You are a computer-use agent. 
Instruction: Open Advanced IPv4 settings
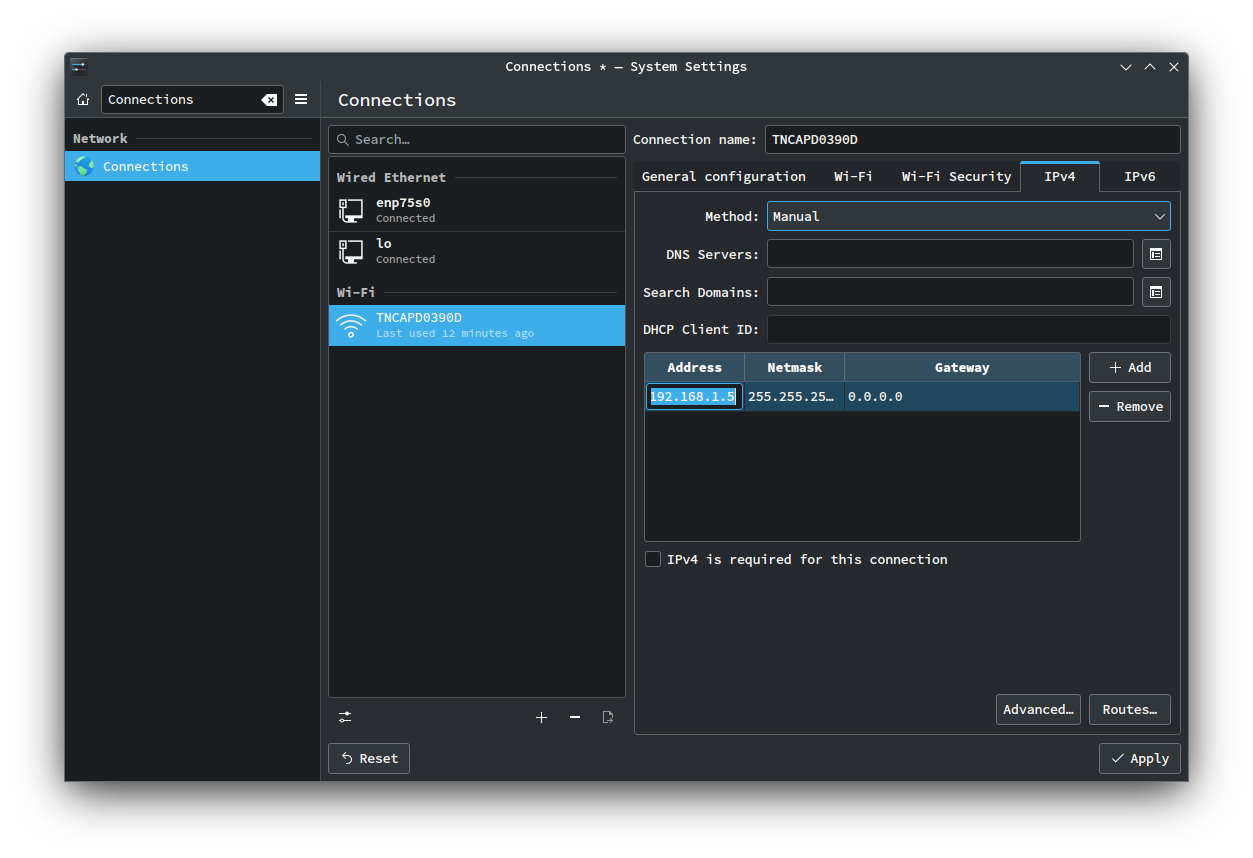click(1038, 709)
